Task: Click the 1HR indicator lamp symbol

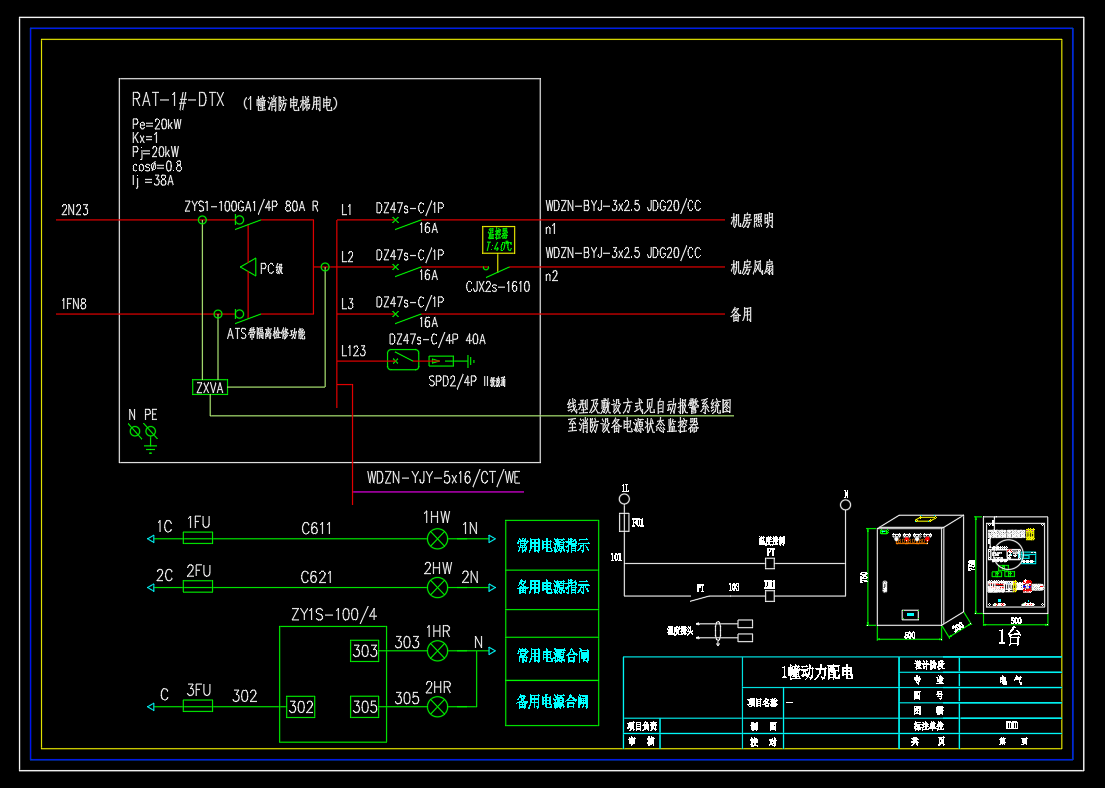Action: 438,651
